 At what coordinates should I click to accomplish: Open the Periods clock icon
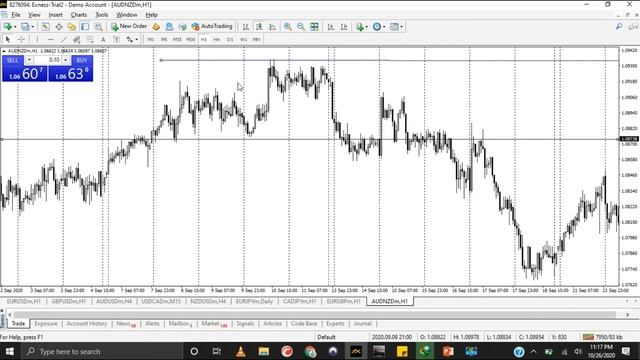coord(377,27)
